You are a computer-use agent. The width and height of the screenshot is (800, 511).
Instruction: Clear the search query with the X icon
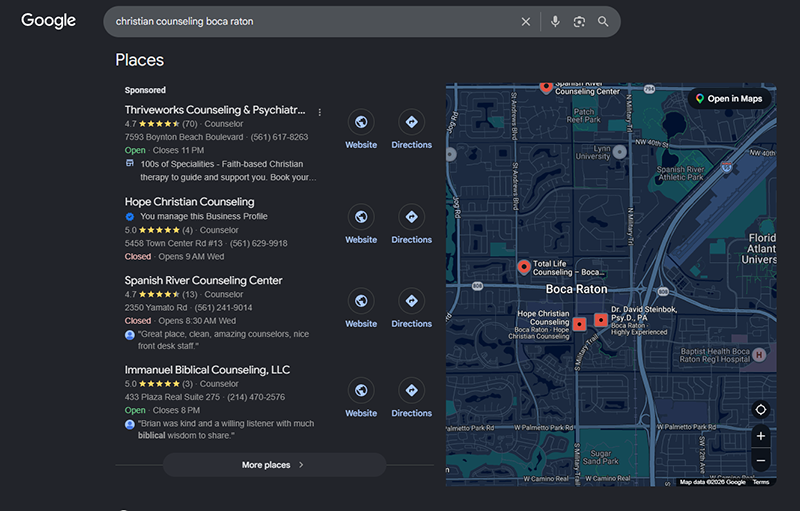[526, 21]
